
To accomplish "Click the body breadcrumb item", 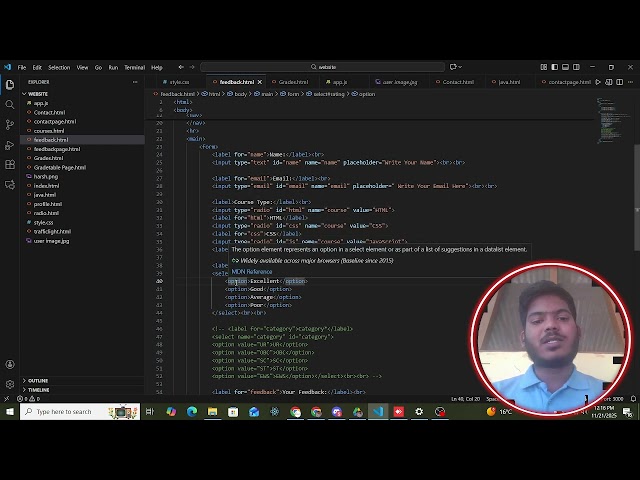I will coord(237,94).
